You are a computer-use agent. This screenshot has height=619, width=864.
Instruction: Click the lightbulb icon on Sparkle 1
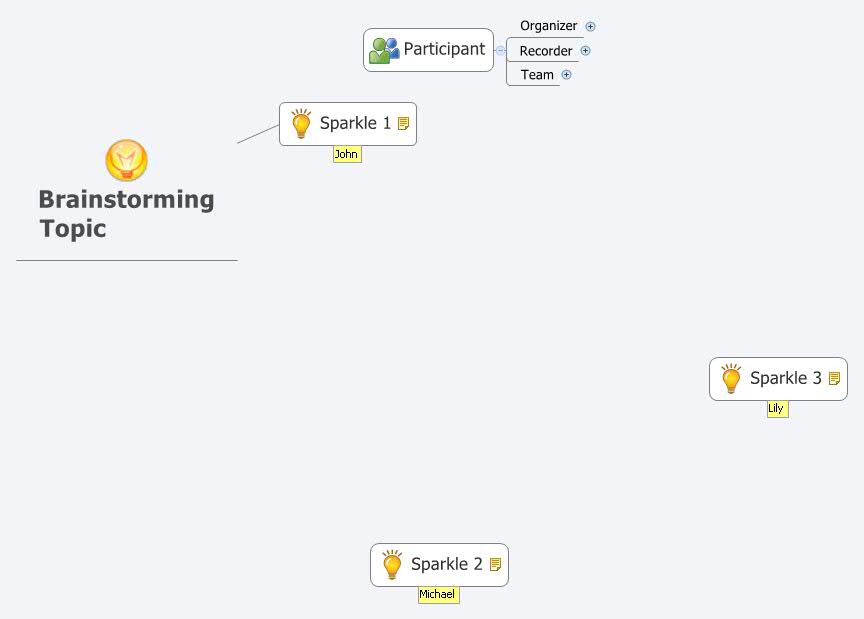click(x=299, y=123)
